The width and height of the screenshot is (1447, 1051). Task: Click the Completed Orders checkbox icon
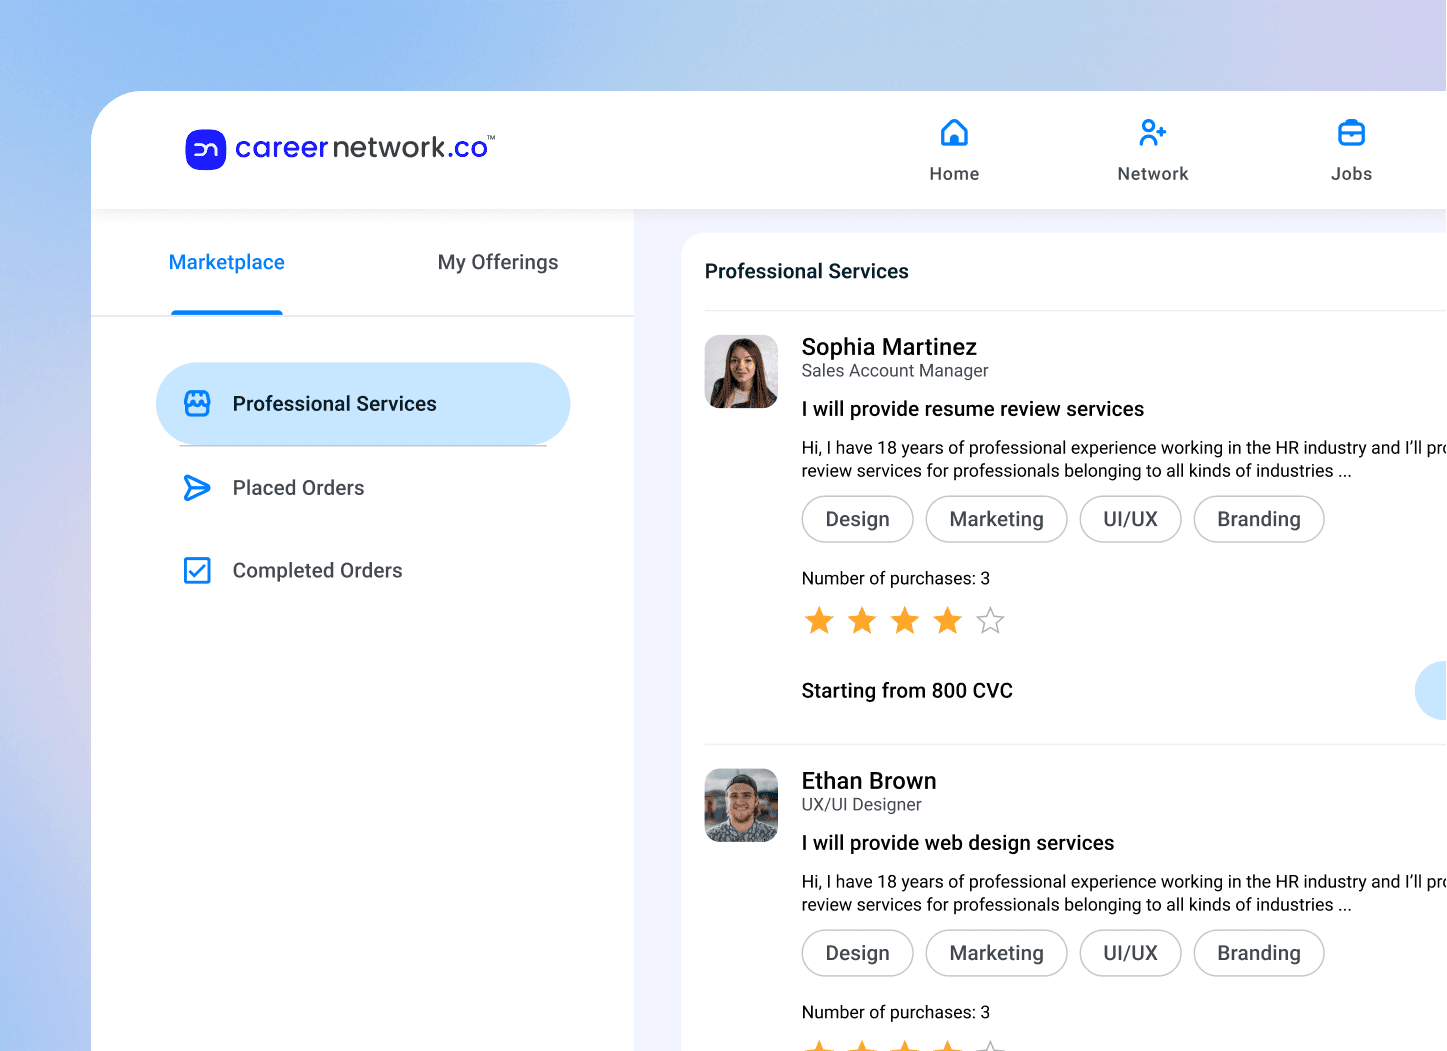pos(197,570)
